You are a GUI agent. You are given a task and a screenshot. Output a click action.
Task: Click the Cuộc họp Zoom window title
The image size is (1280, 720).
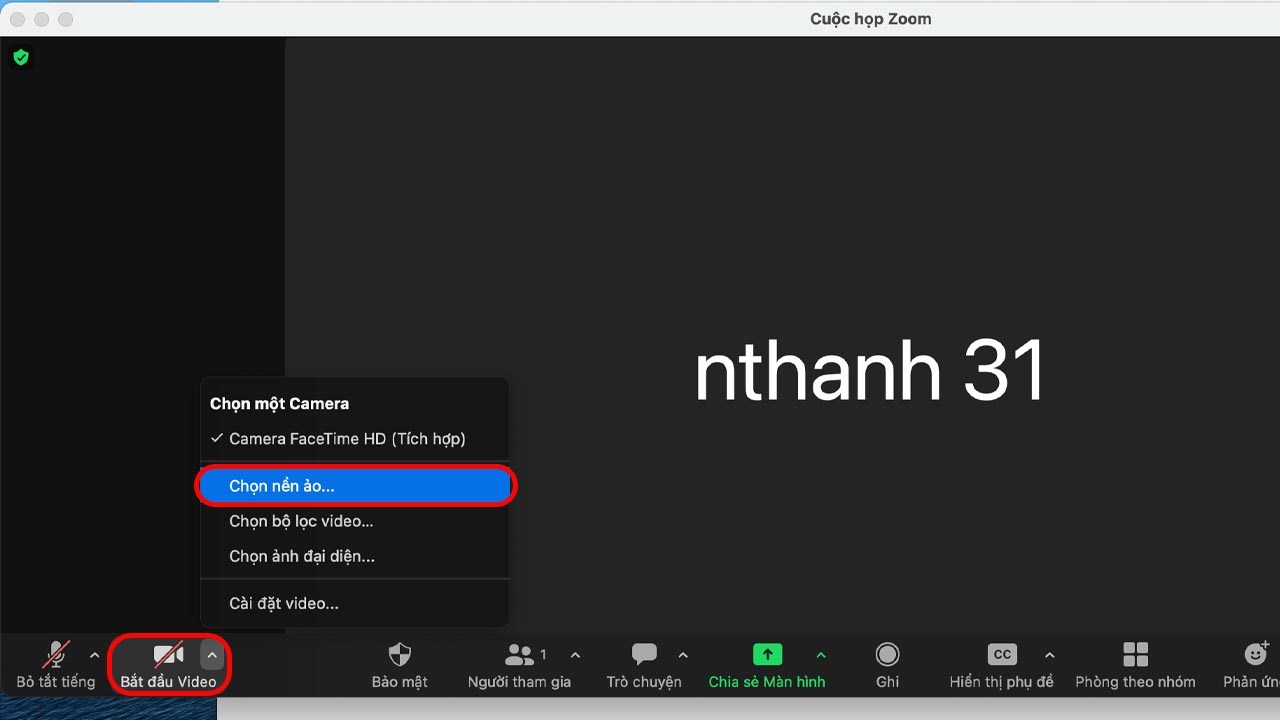[870, 19]
